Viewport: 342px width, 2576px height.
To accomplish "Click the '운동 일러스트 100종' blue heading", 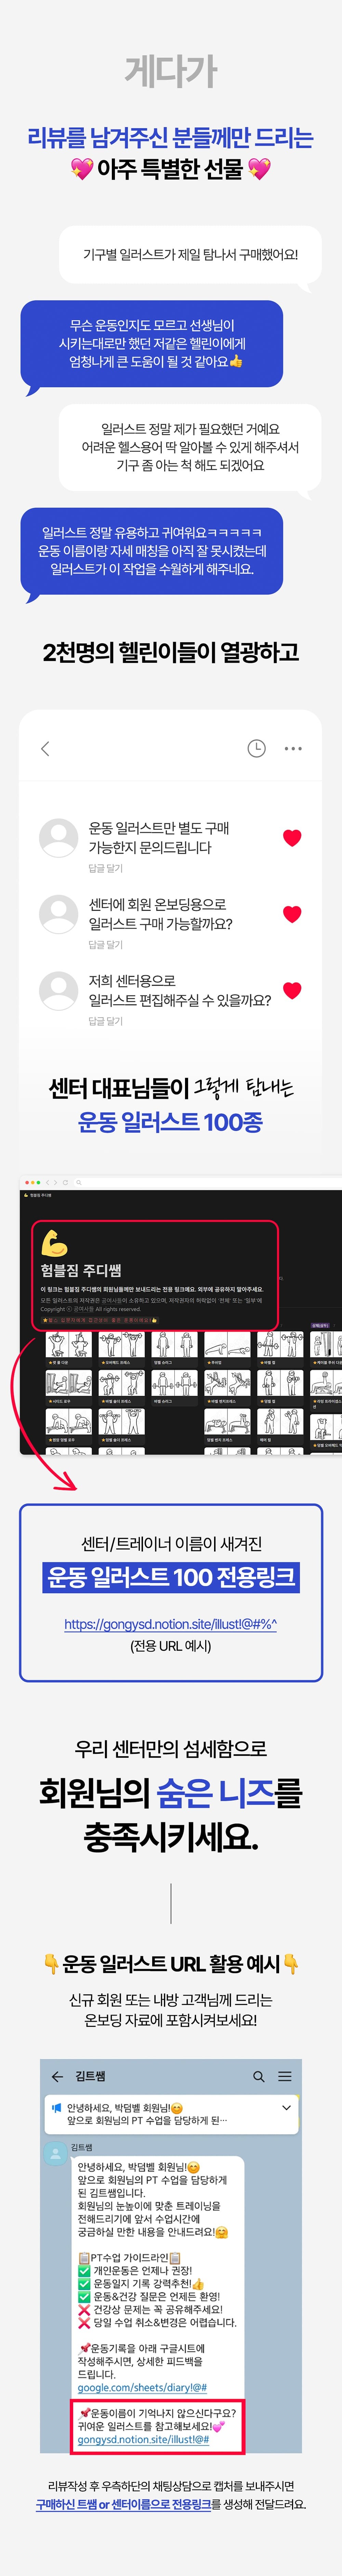I will [x=171, y=1122].
